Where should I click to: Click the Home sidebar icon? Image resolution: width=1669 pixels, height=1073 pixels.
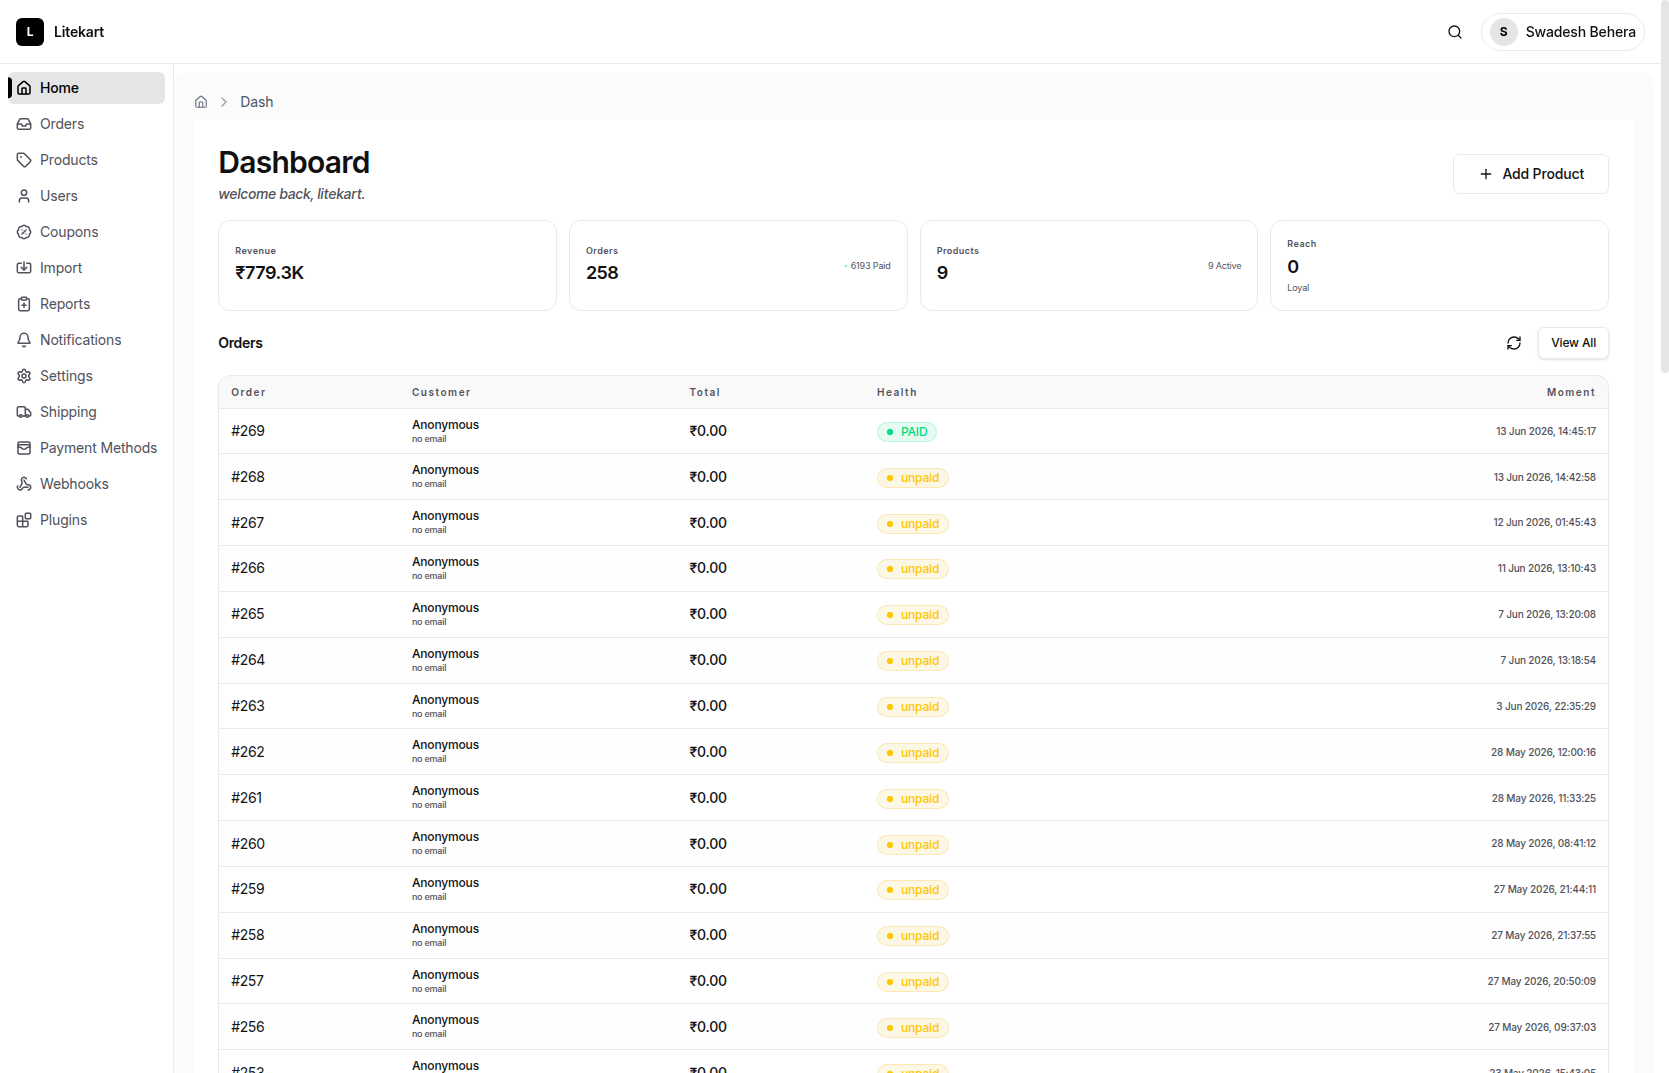[24, 88]
